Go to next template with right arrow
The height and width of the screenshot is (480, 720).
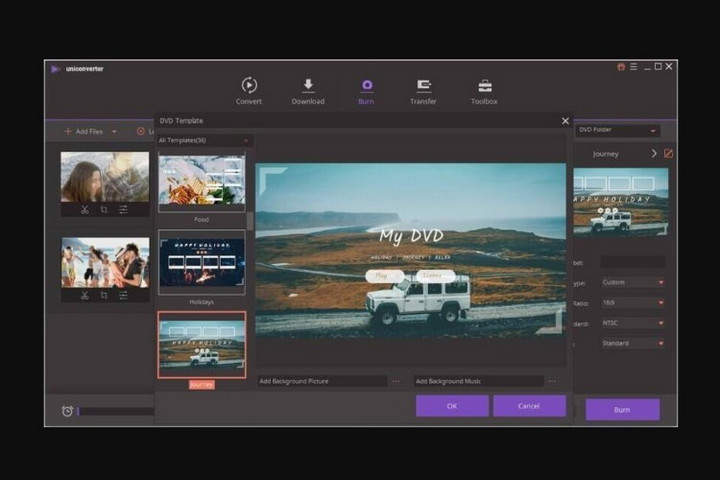pos(654,153)
